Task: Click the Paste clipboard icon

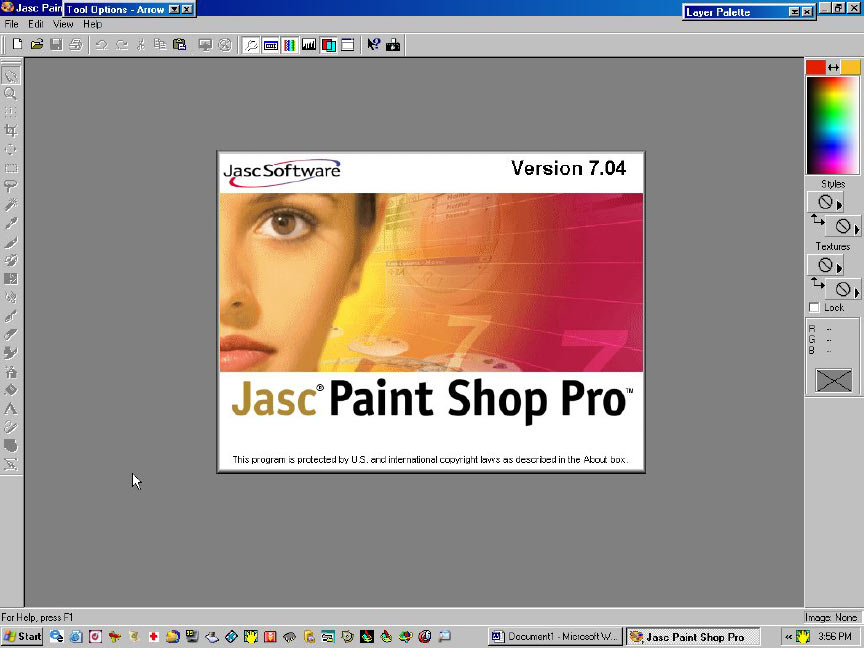Action: click(x=180, y=45)
